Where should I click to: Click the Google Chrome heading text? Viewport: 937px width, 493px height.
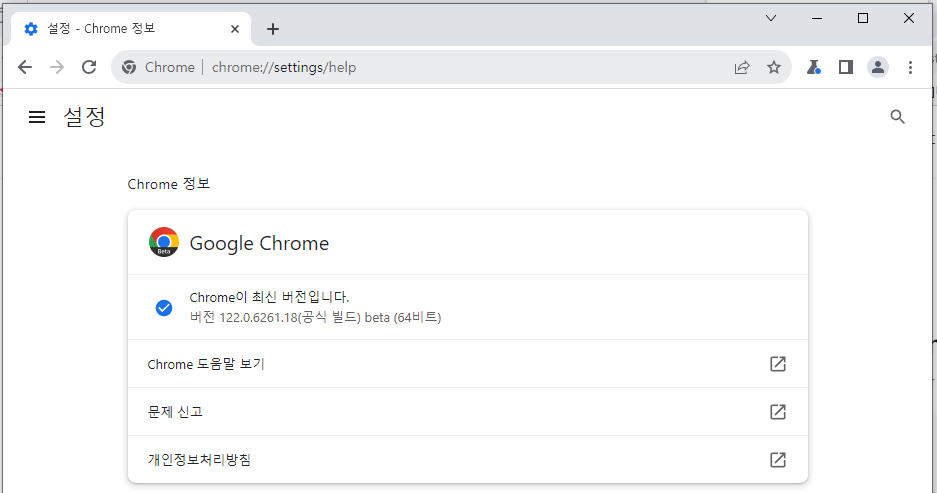pyautogui.click(x=259, y=243)
